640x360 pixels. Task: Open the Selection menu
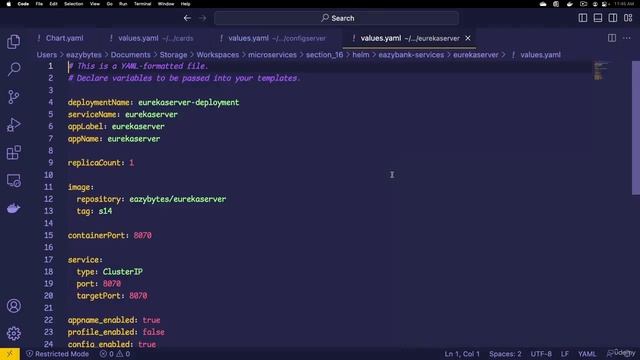[x=73, y=4]
